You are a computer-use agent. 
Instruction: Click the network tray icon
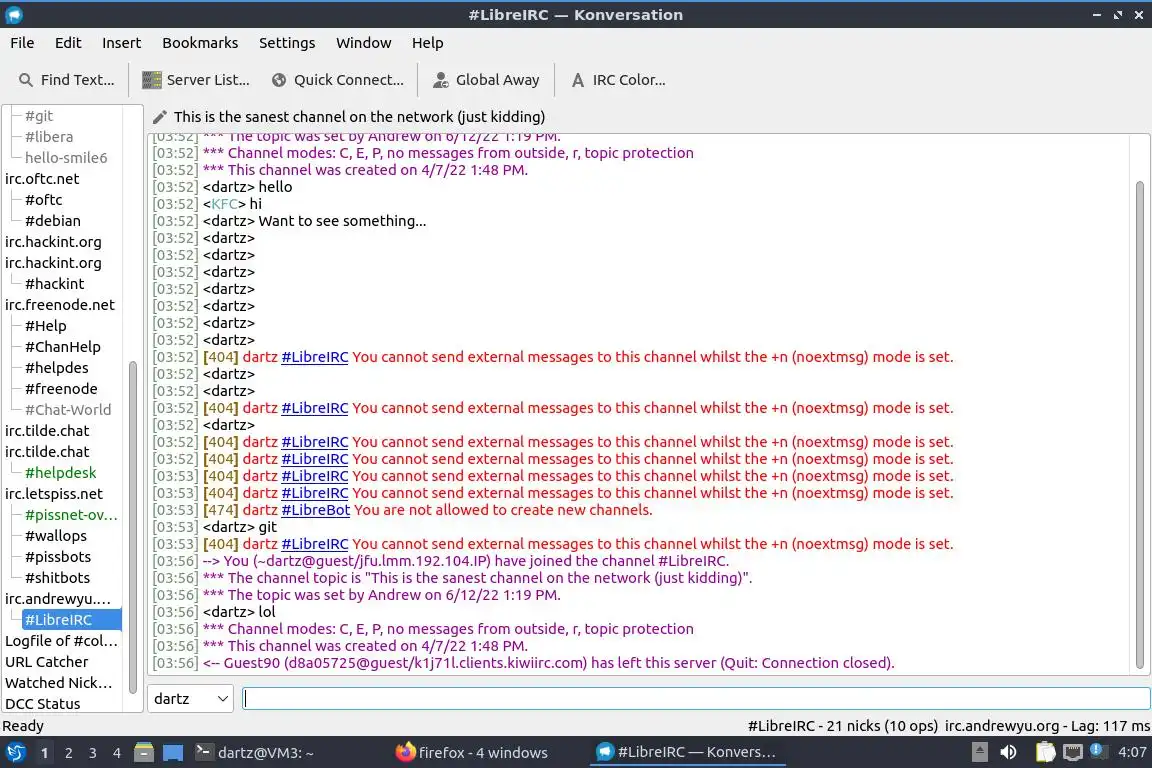[x=1073, y=752]
